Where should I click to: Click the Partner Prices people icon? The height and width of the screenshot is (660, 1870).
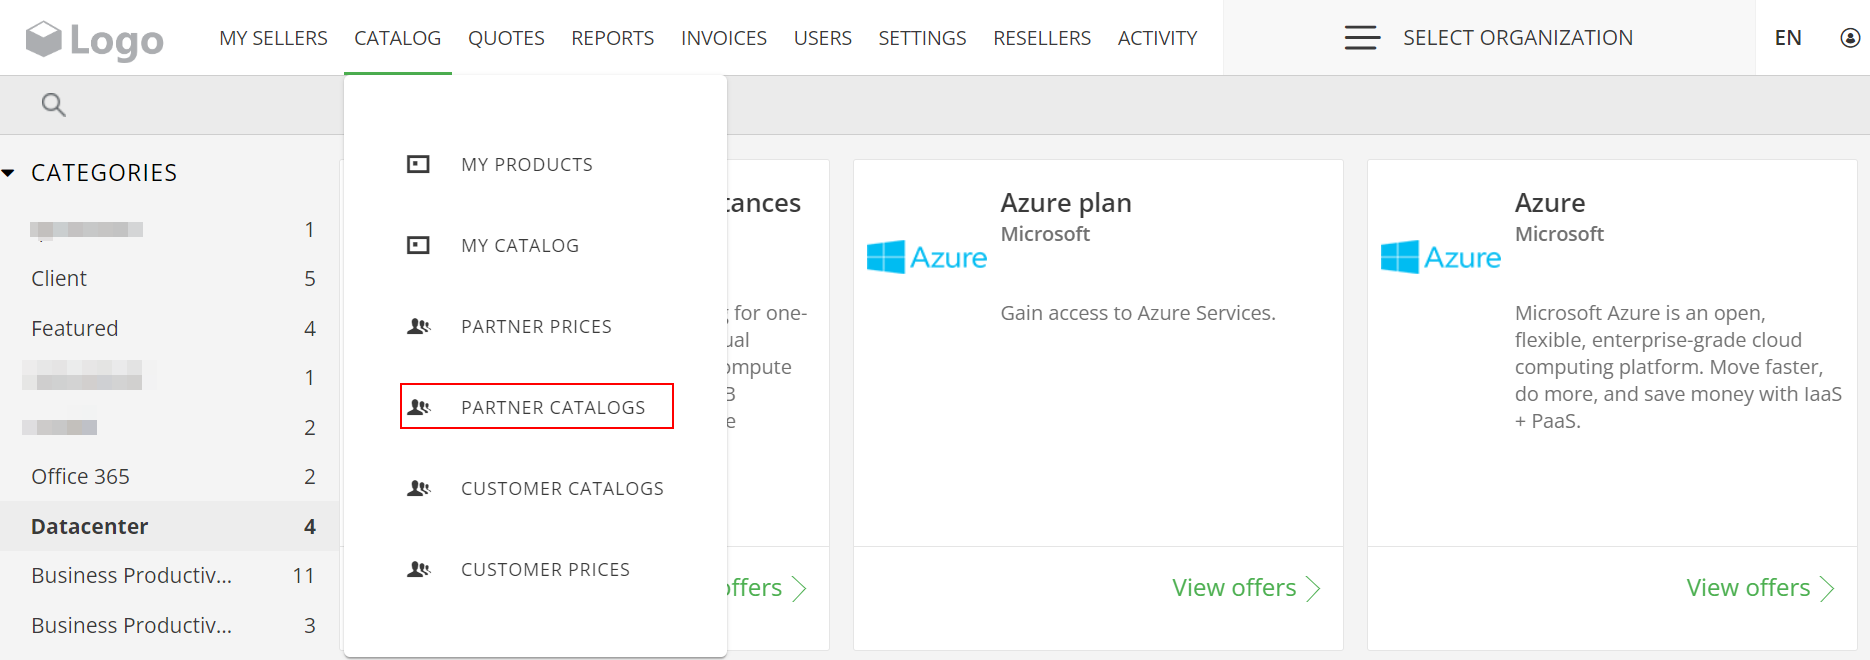[x=418, y=326]
